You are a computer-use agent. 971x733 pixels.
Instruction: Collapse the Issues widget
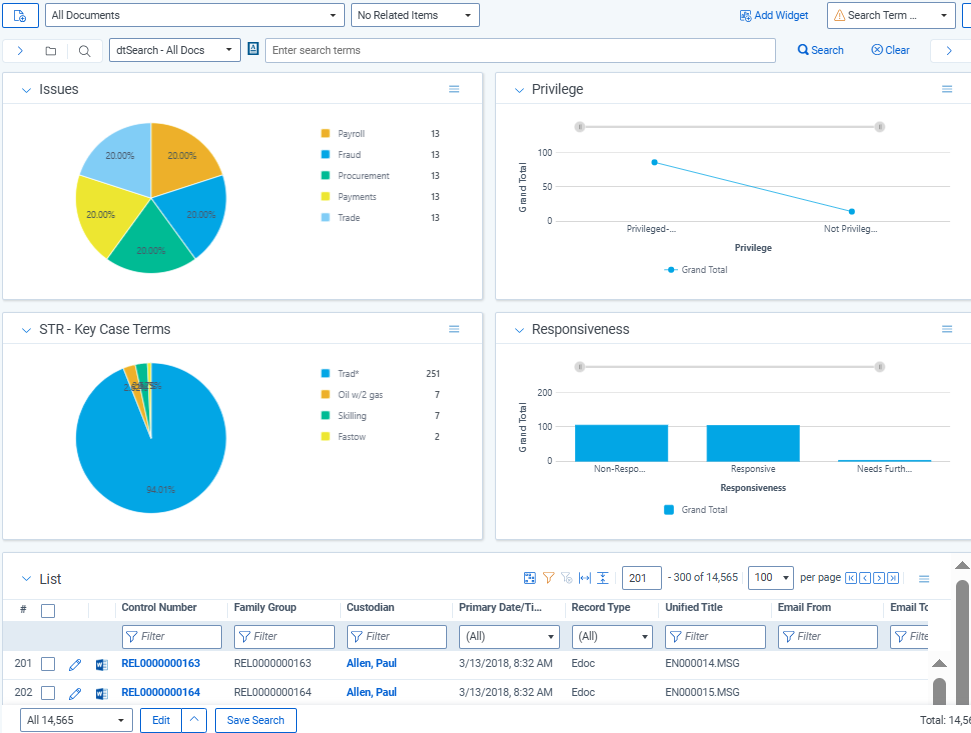click(26, 90)
